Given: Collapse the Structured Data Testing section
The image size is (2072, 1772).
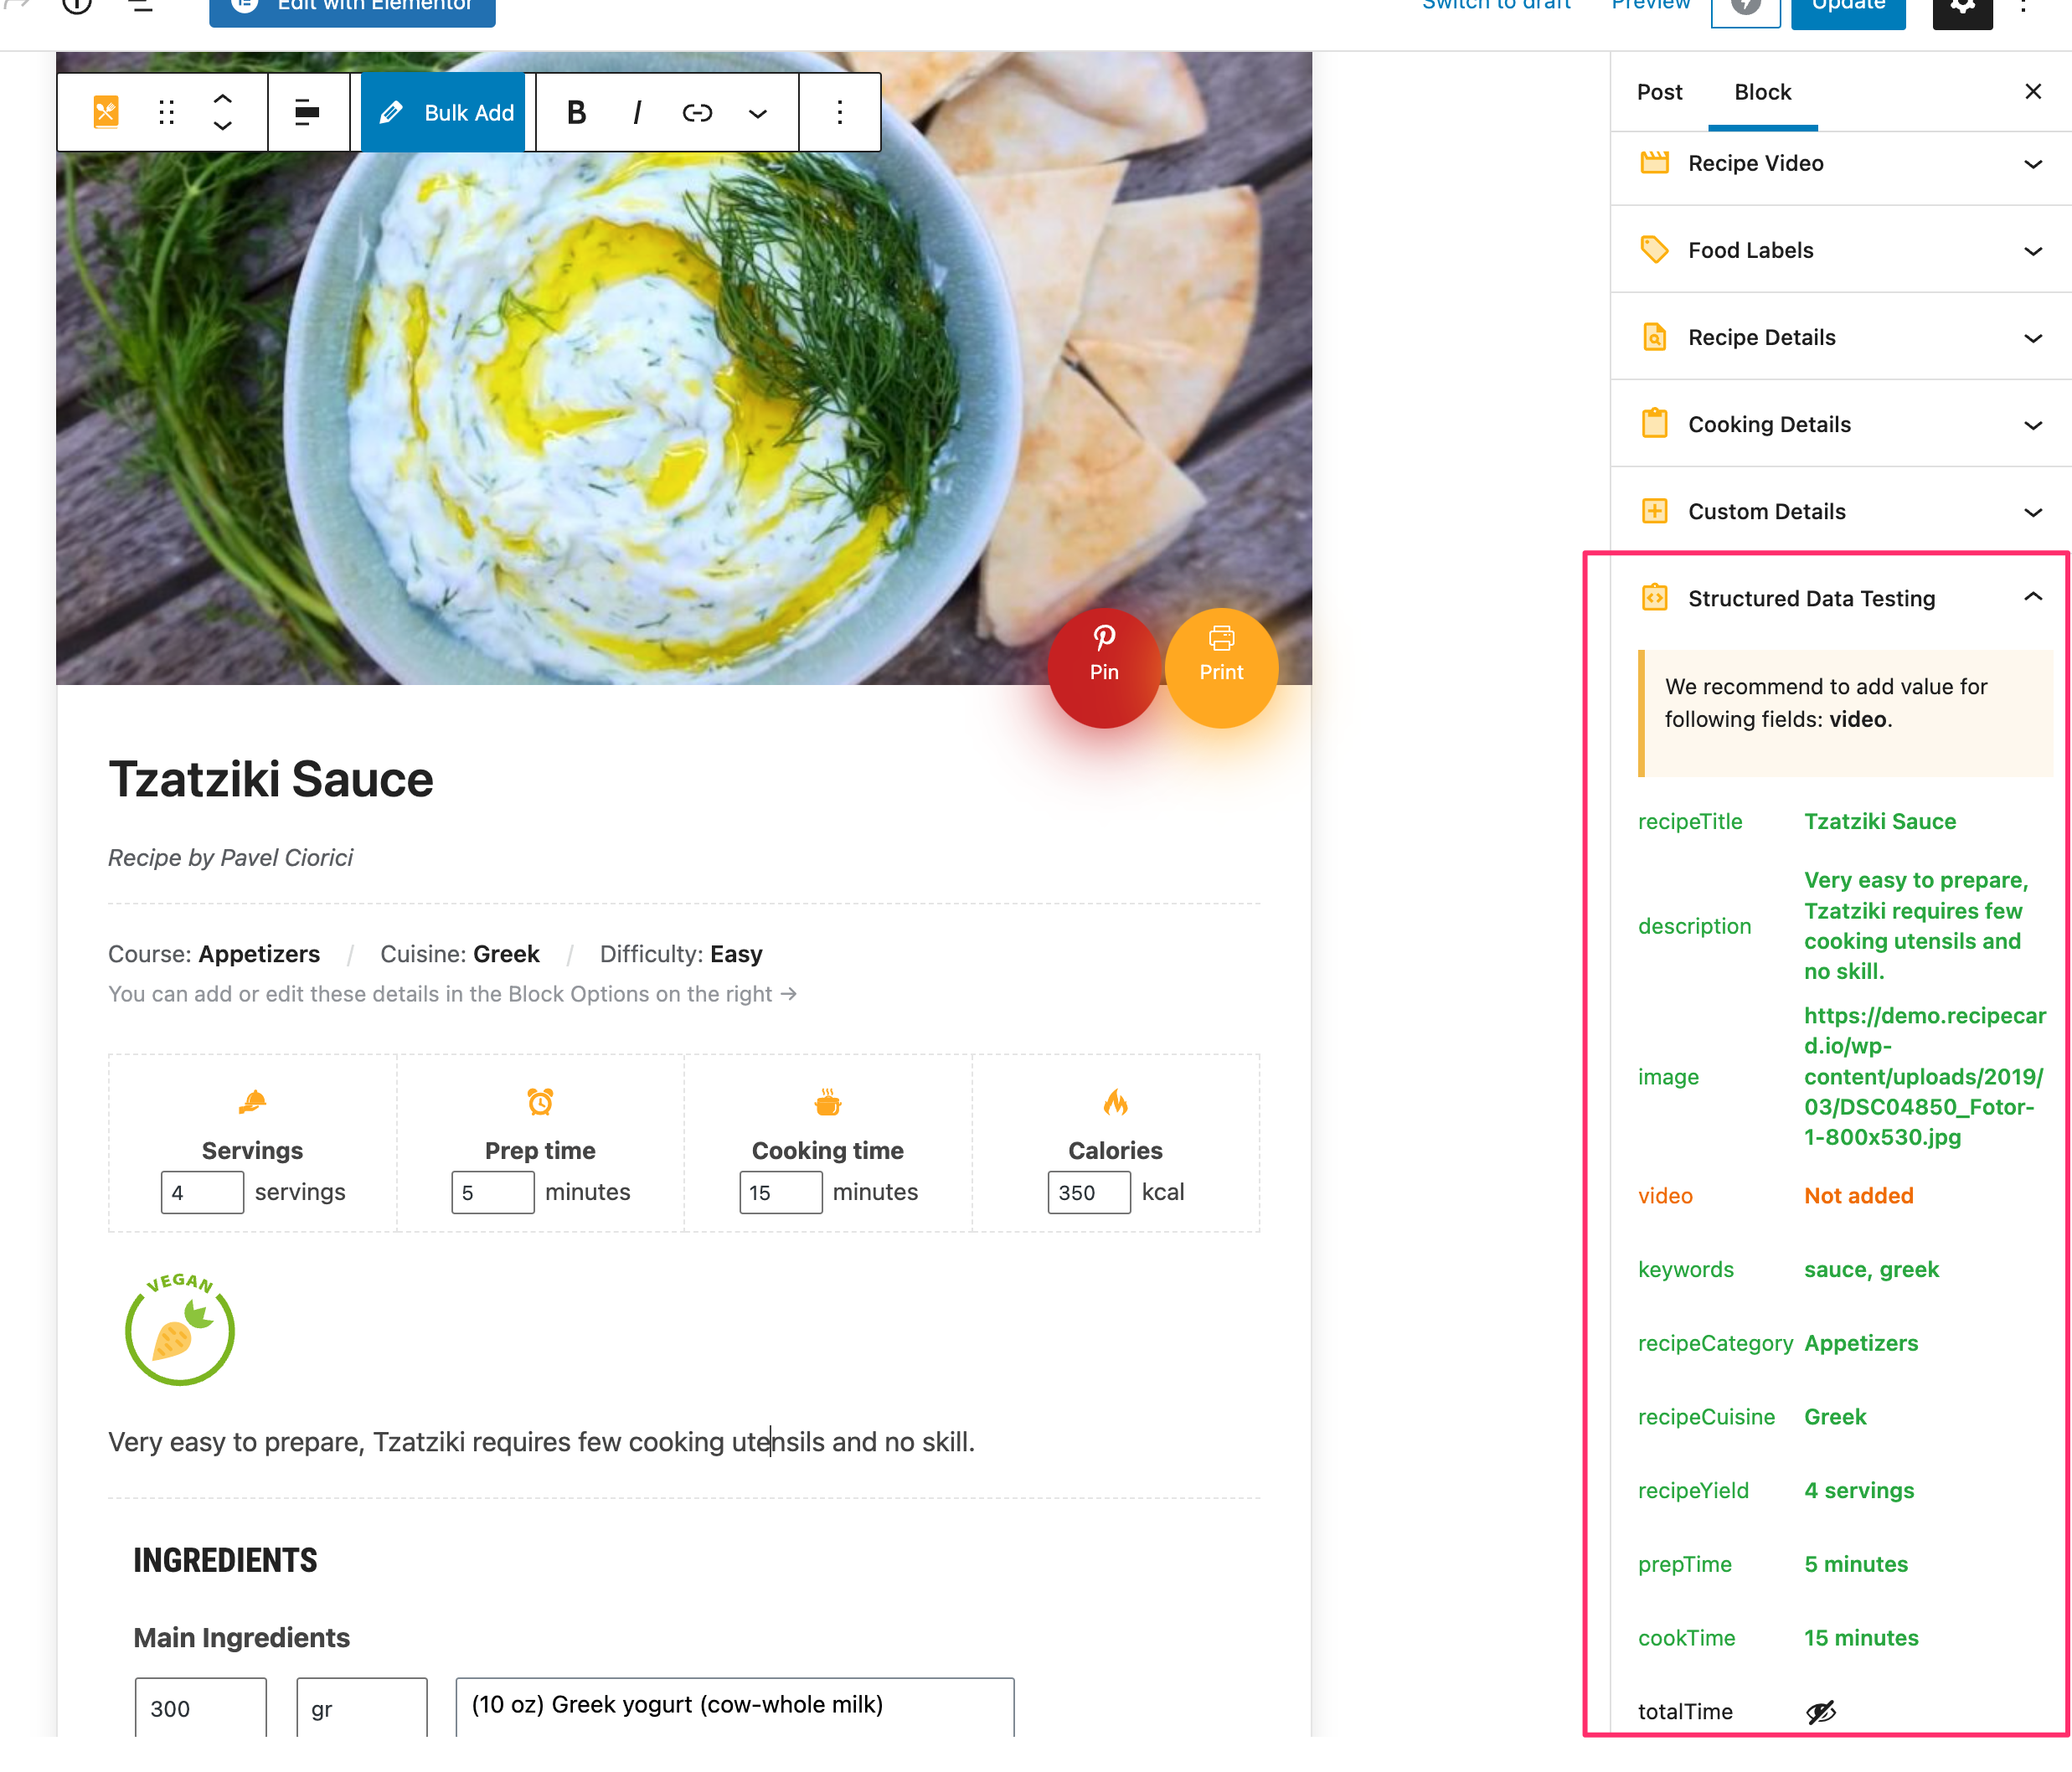Looking at the screenshot, I should click(2032, 597).
